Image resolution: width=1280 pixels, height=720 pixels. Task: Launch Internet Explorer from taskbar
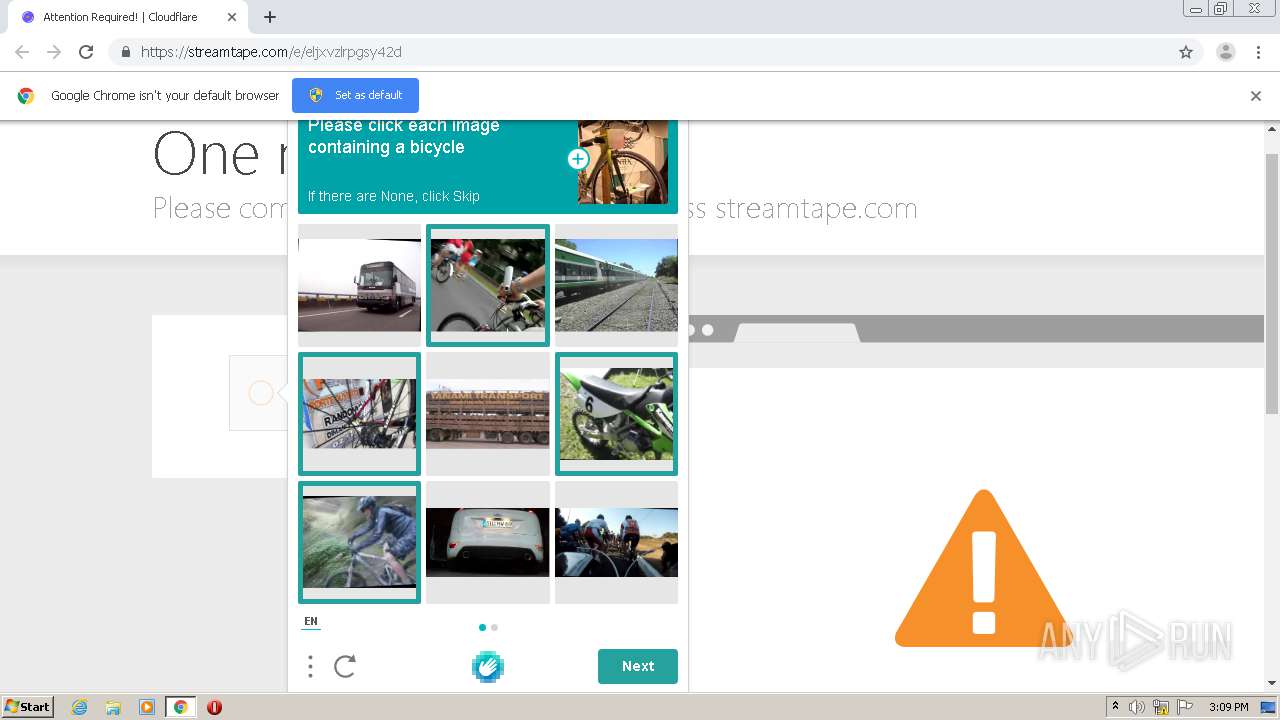coord(80,707)
